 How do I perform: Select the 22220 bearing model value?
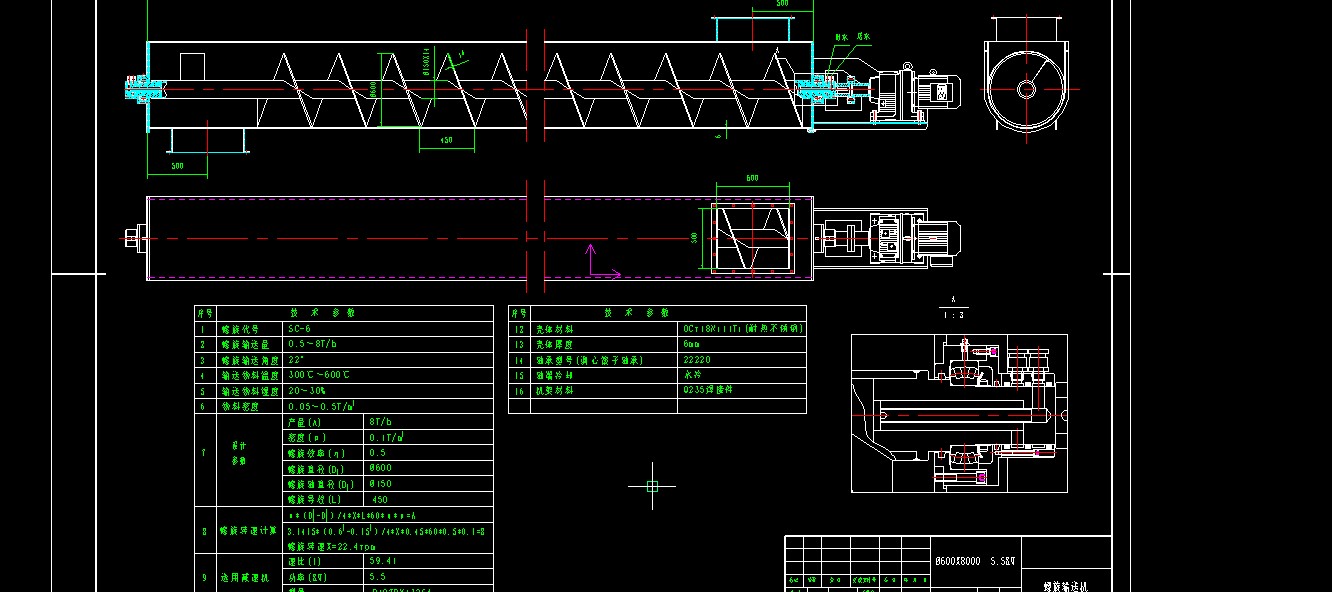(x=696, y=359)
